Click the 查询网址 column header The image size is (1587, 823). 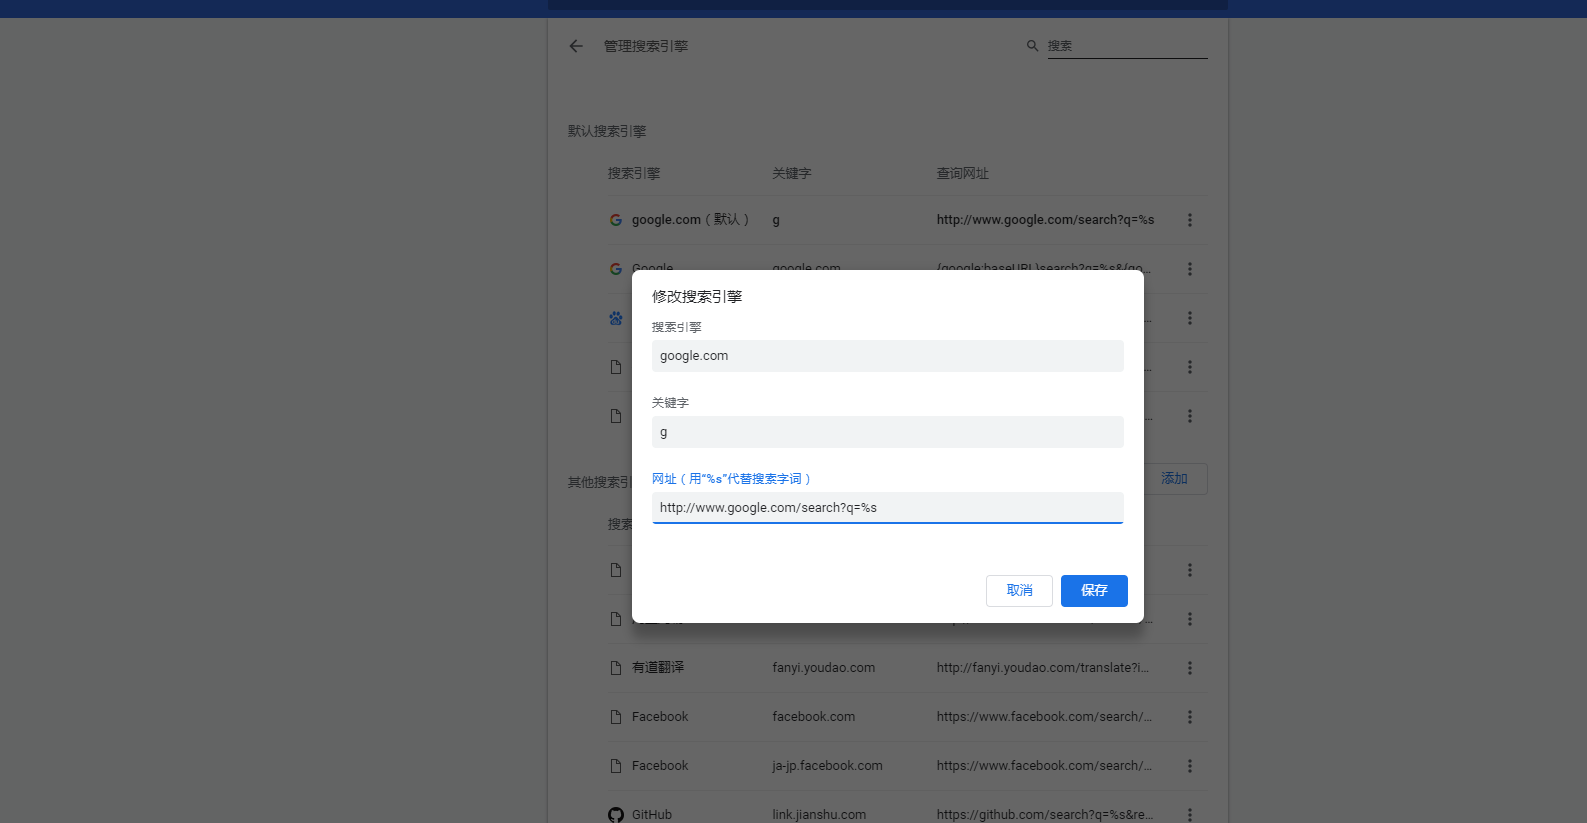click(x=962, y=174)
